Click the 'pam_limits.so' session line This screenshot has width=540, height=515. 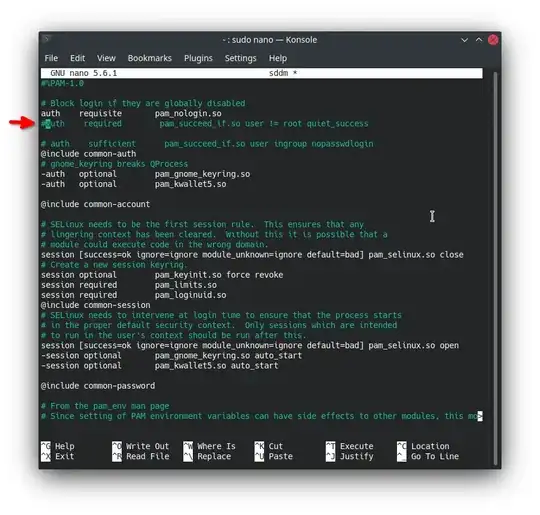coord(129,285)
